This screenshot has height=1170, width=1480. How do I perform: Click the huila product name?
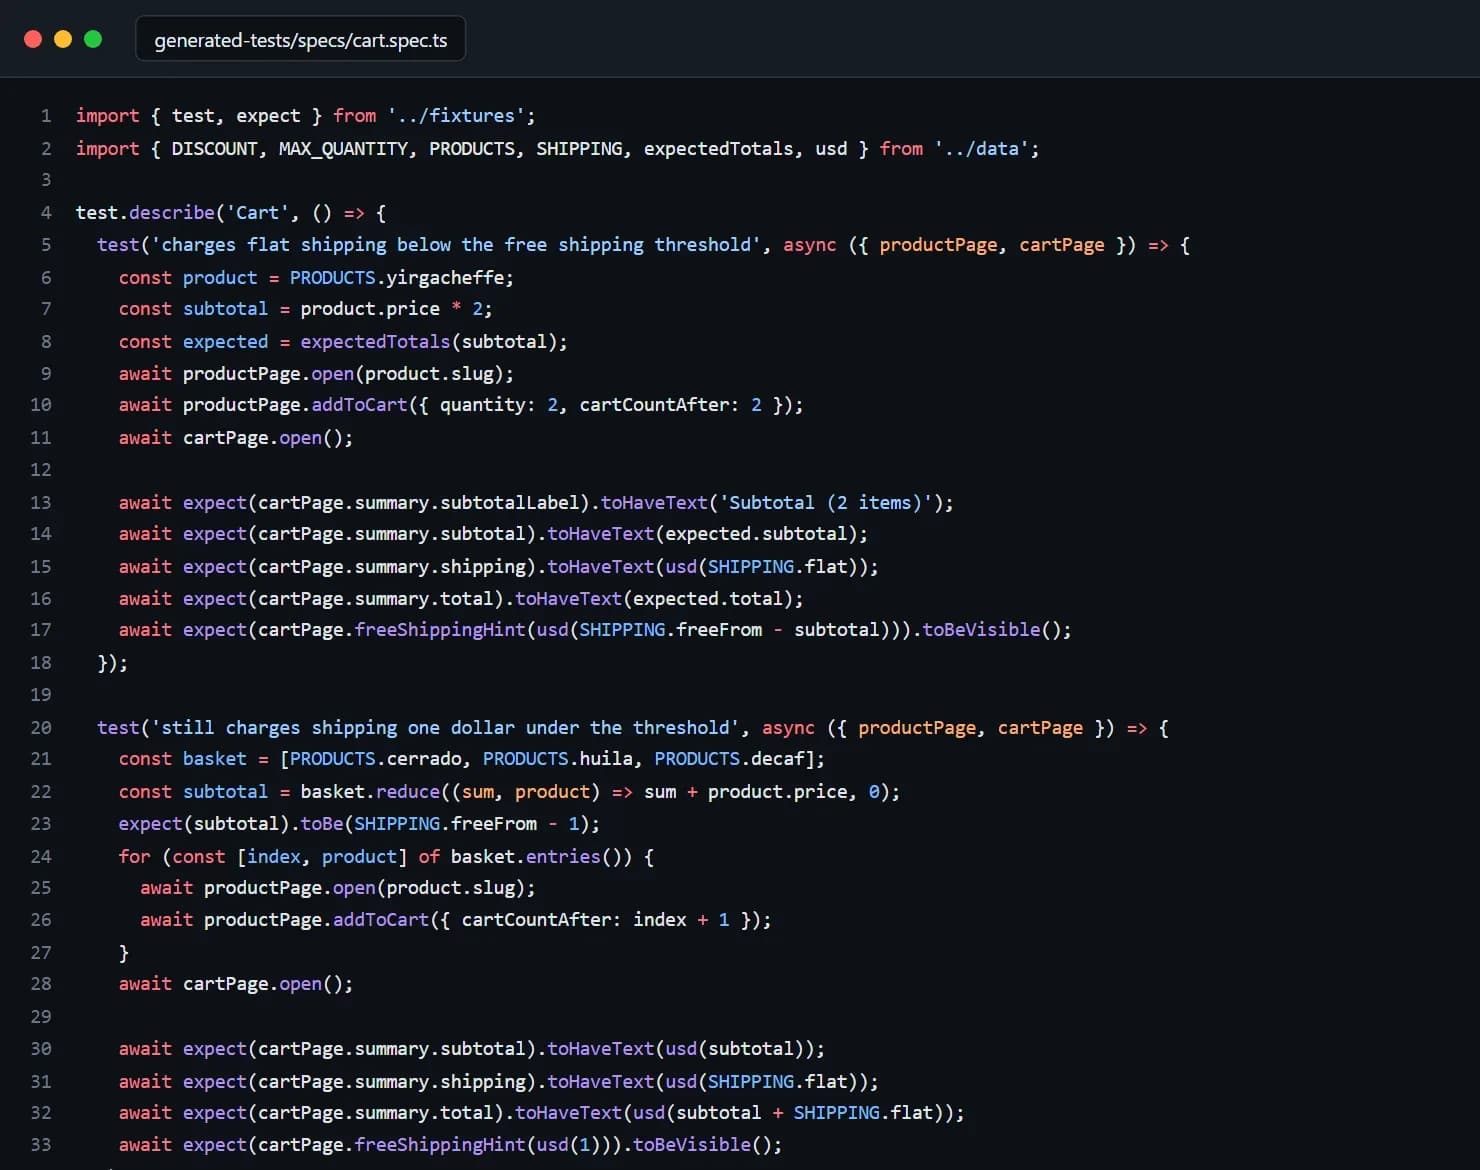[606, 759]
